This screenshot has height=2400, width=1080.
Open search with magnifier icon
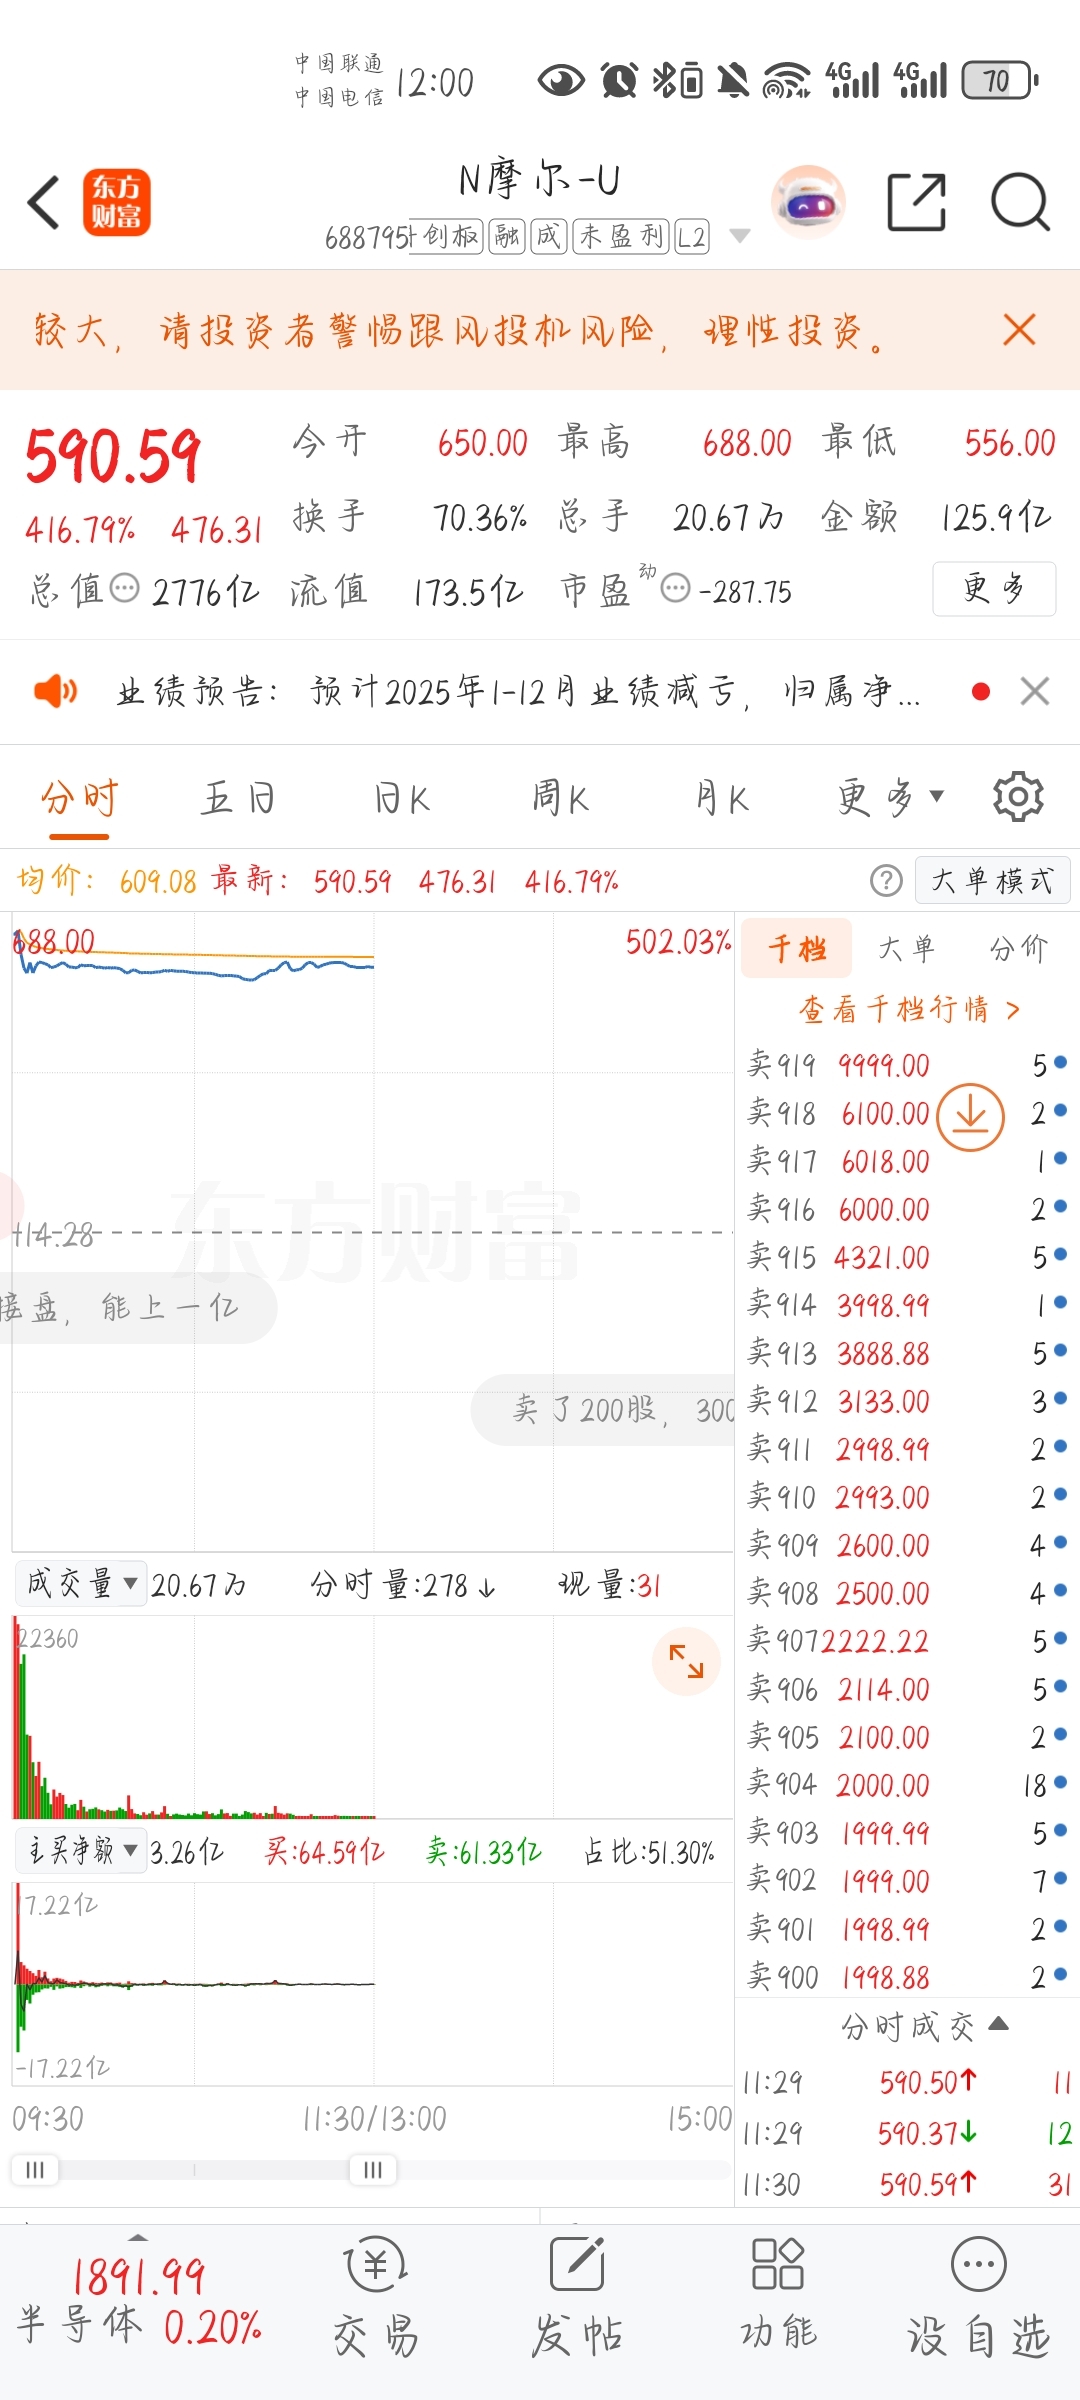point(1020,202)
